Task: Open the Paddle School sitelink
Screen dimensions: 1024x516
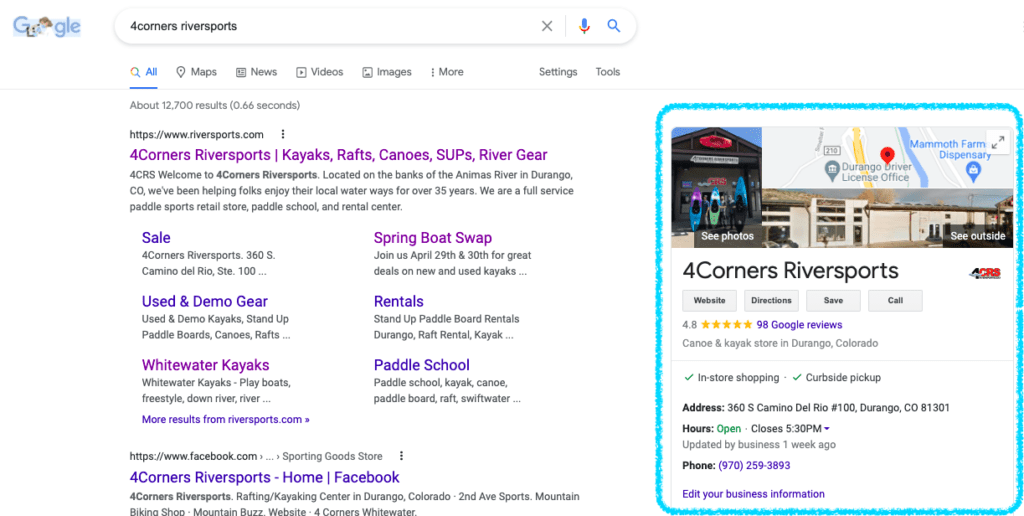Action: [422, 364]
